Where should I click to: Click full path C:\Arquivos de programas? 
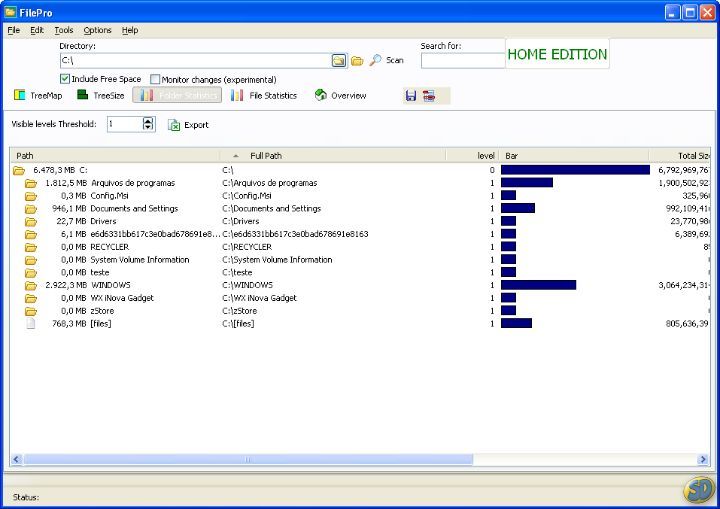pyautogui.click(x=270, y=183)
